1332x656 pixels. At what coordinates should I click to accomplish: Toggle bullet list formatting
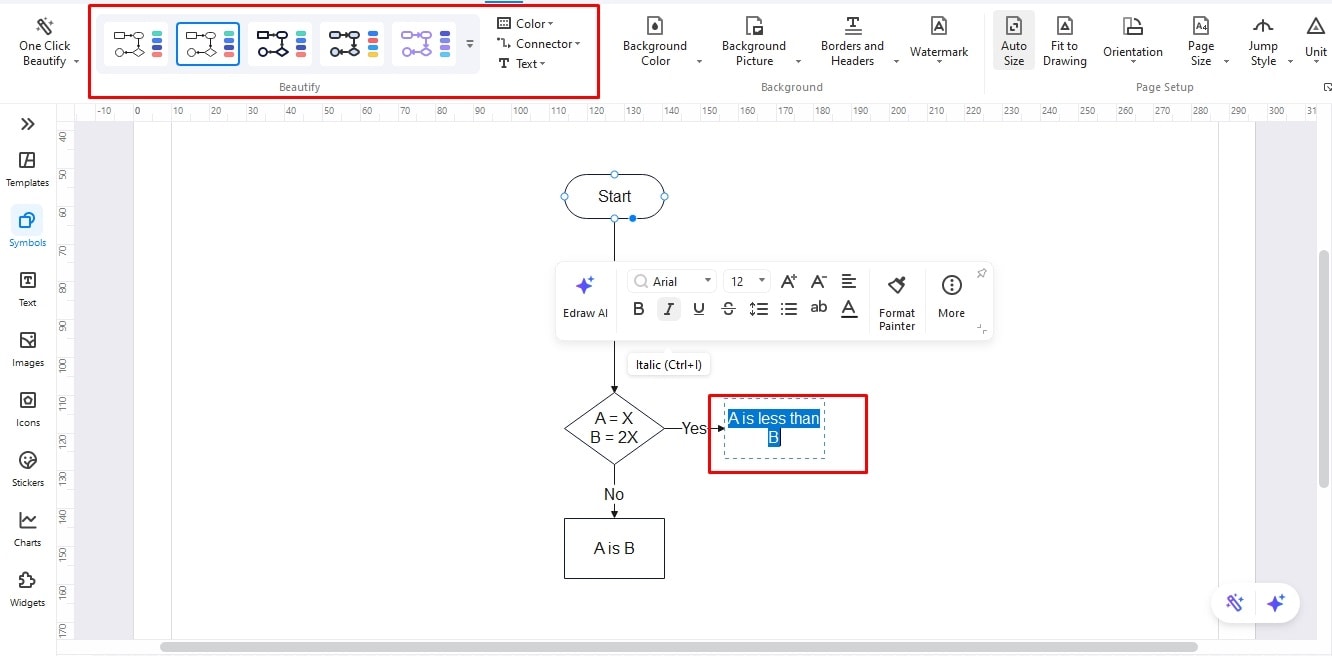(789, 309)
